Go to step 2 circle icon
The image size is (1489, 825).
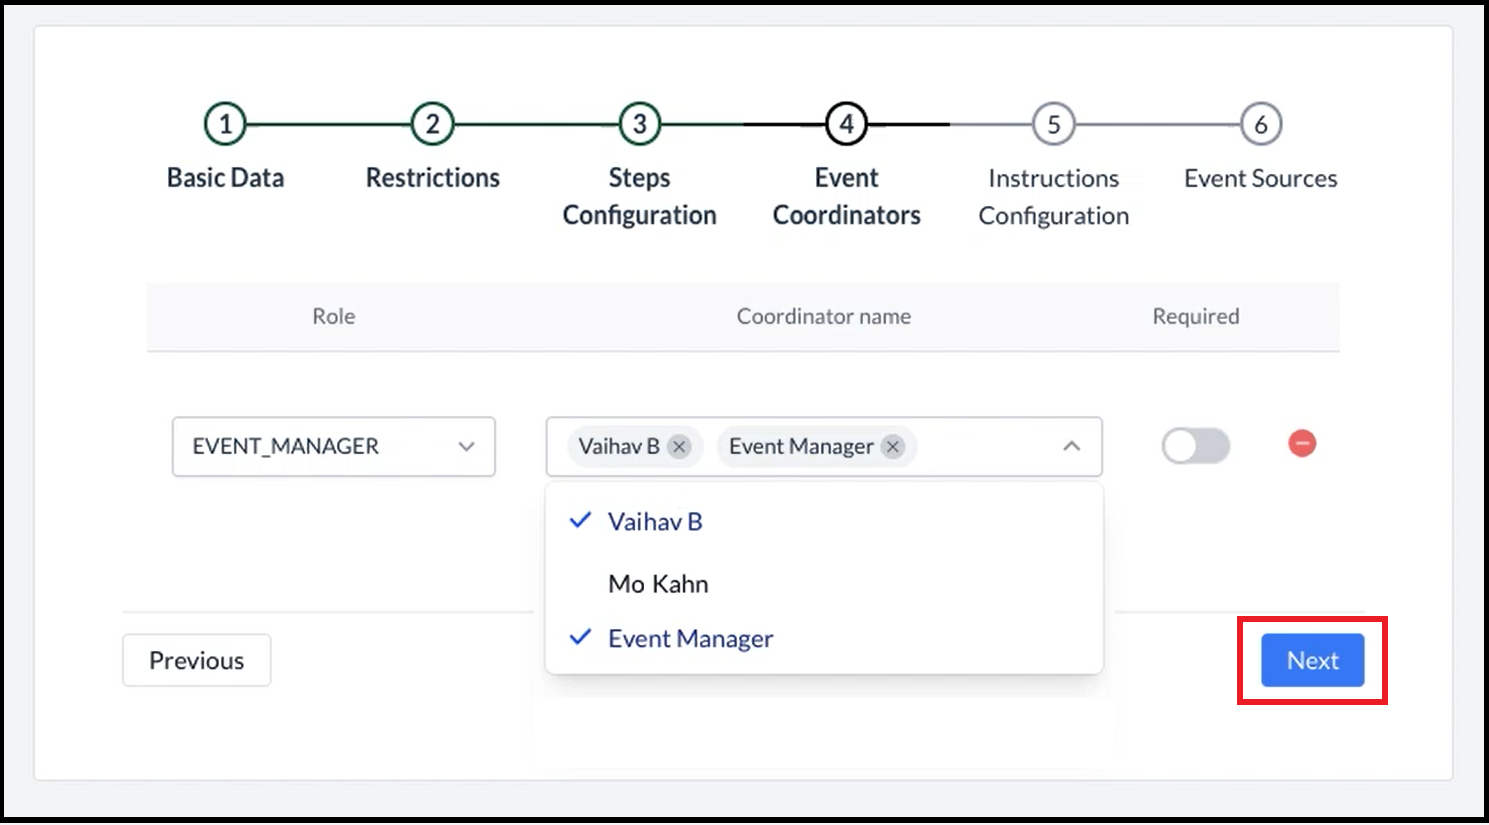point(432,124)
